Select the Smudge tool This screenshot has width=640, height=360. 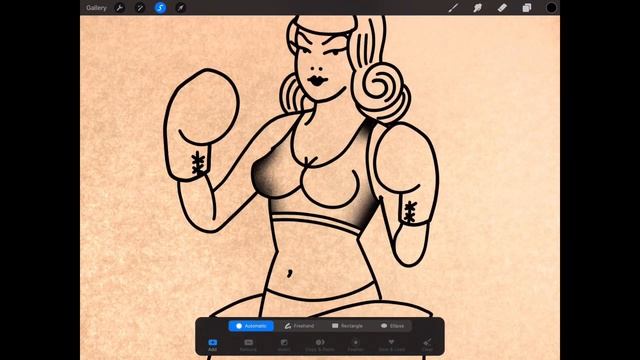pos(478,8)
